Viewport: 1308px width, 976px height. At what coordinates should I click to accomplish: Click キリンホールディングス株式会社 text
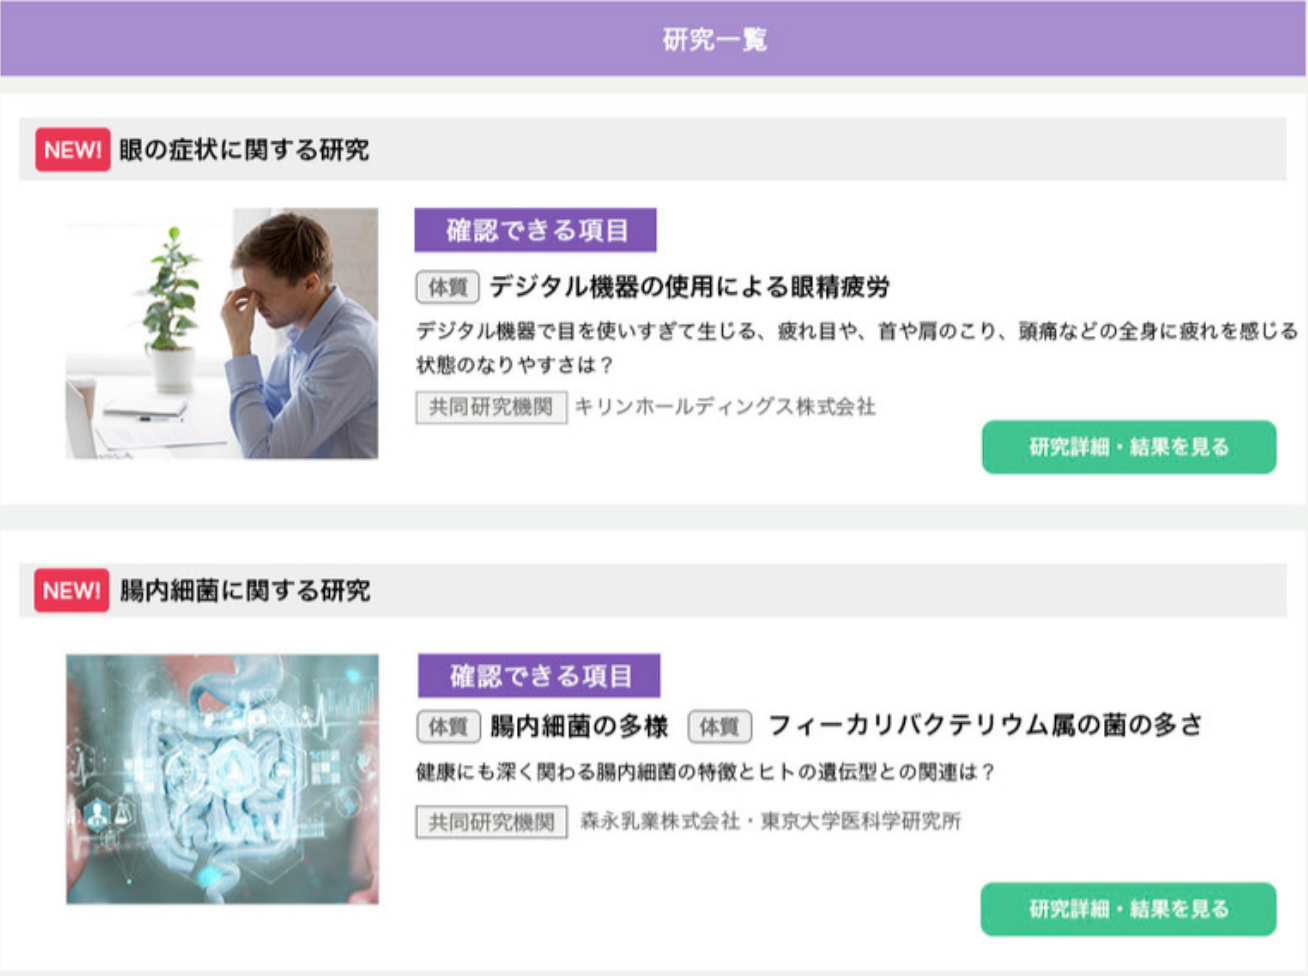click(x=725, y=406)
